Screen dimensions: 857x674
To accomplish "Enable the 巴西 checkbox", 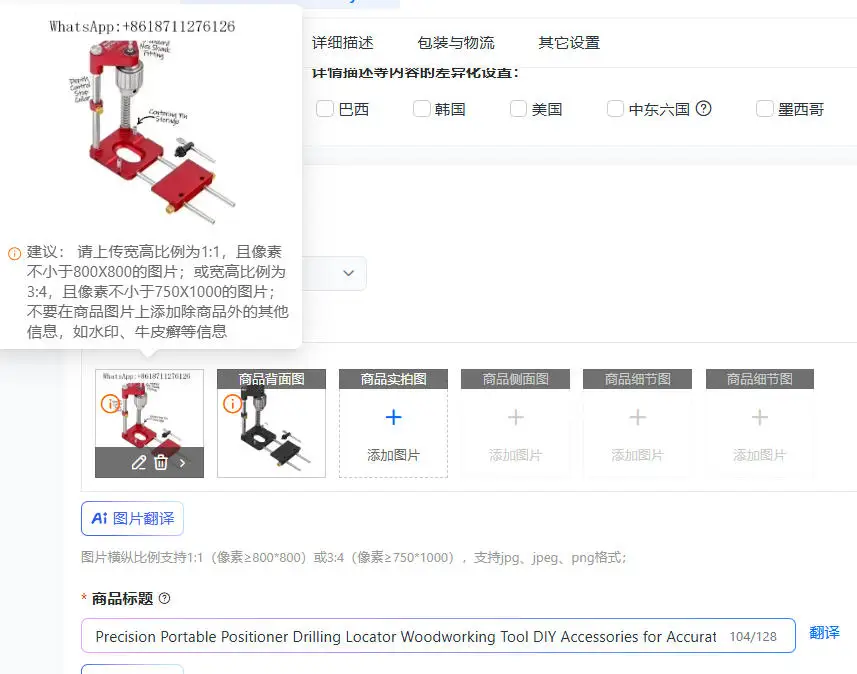I will [x=325, y=109].
